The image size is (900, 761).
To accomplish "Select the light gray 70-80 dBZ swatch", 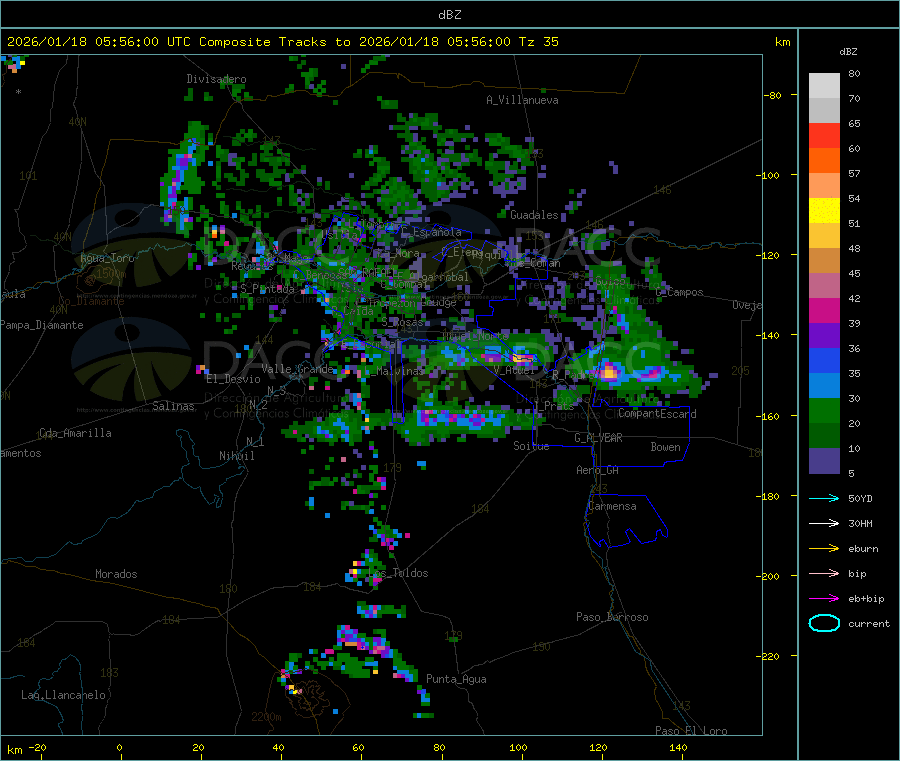I will point(824,86).
